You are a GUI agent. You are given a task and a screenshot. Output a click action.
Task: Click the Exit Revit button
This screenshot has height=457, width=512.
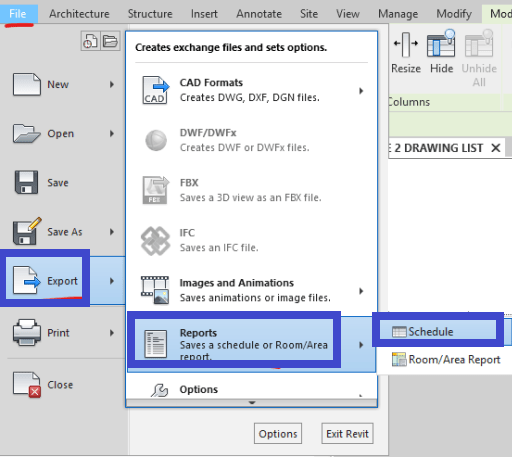pos(347,434)
